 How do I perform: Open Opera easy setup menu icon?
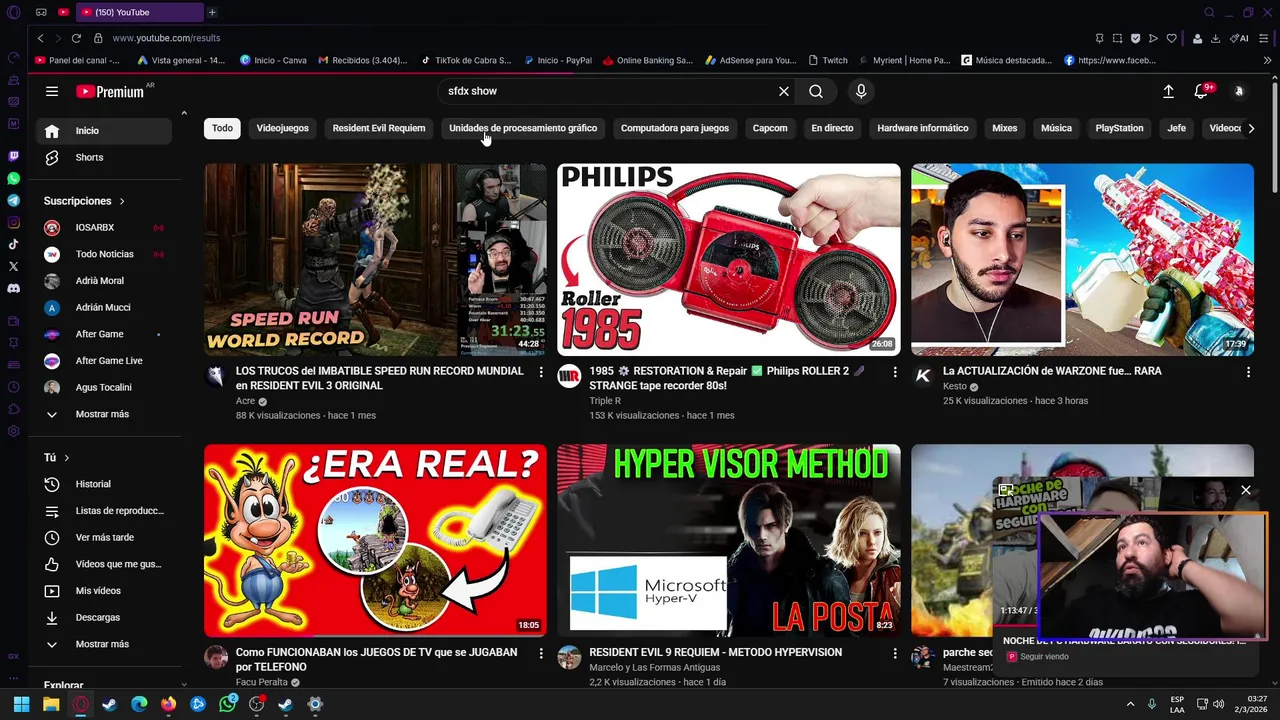(x=1264, y=38)
